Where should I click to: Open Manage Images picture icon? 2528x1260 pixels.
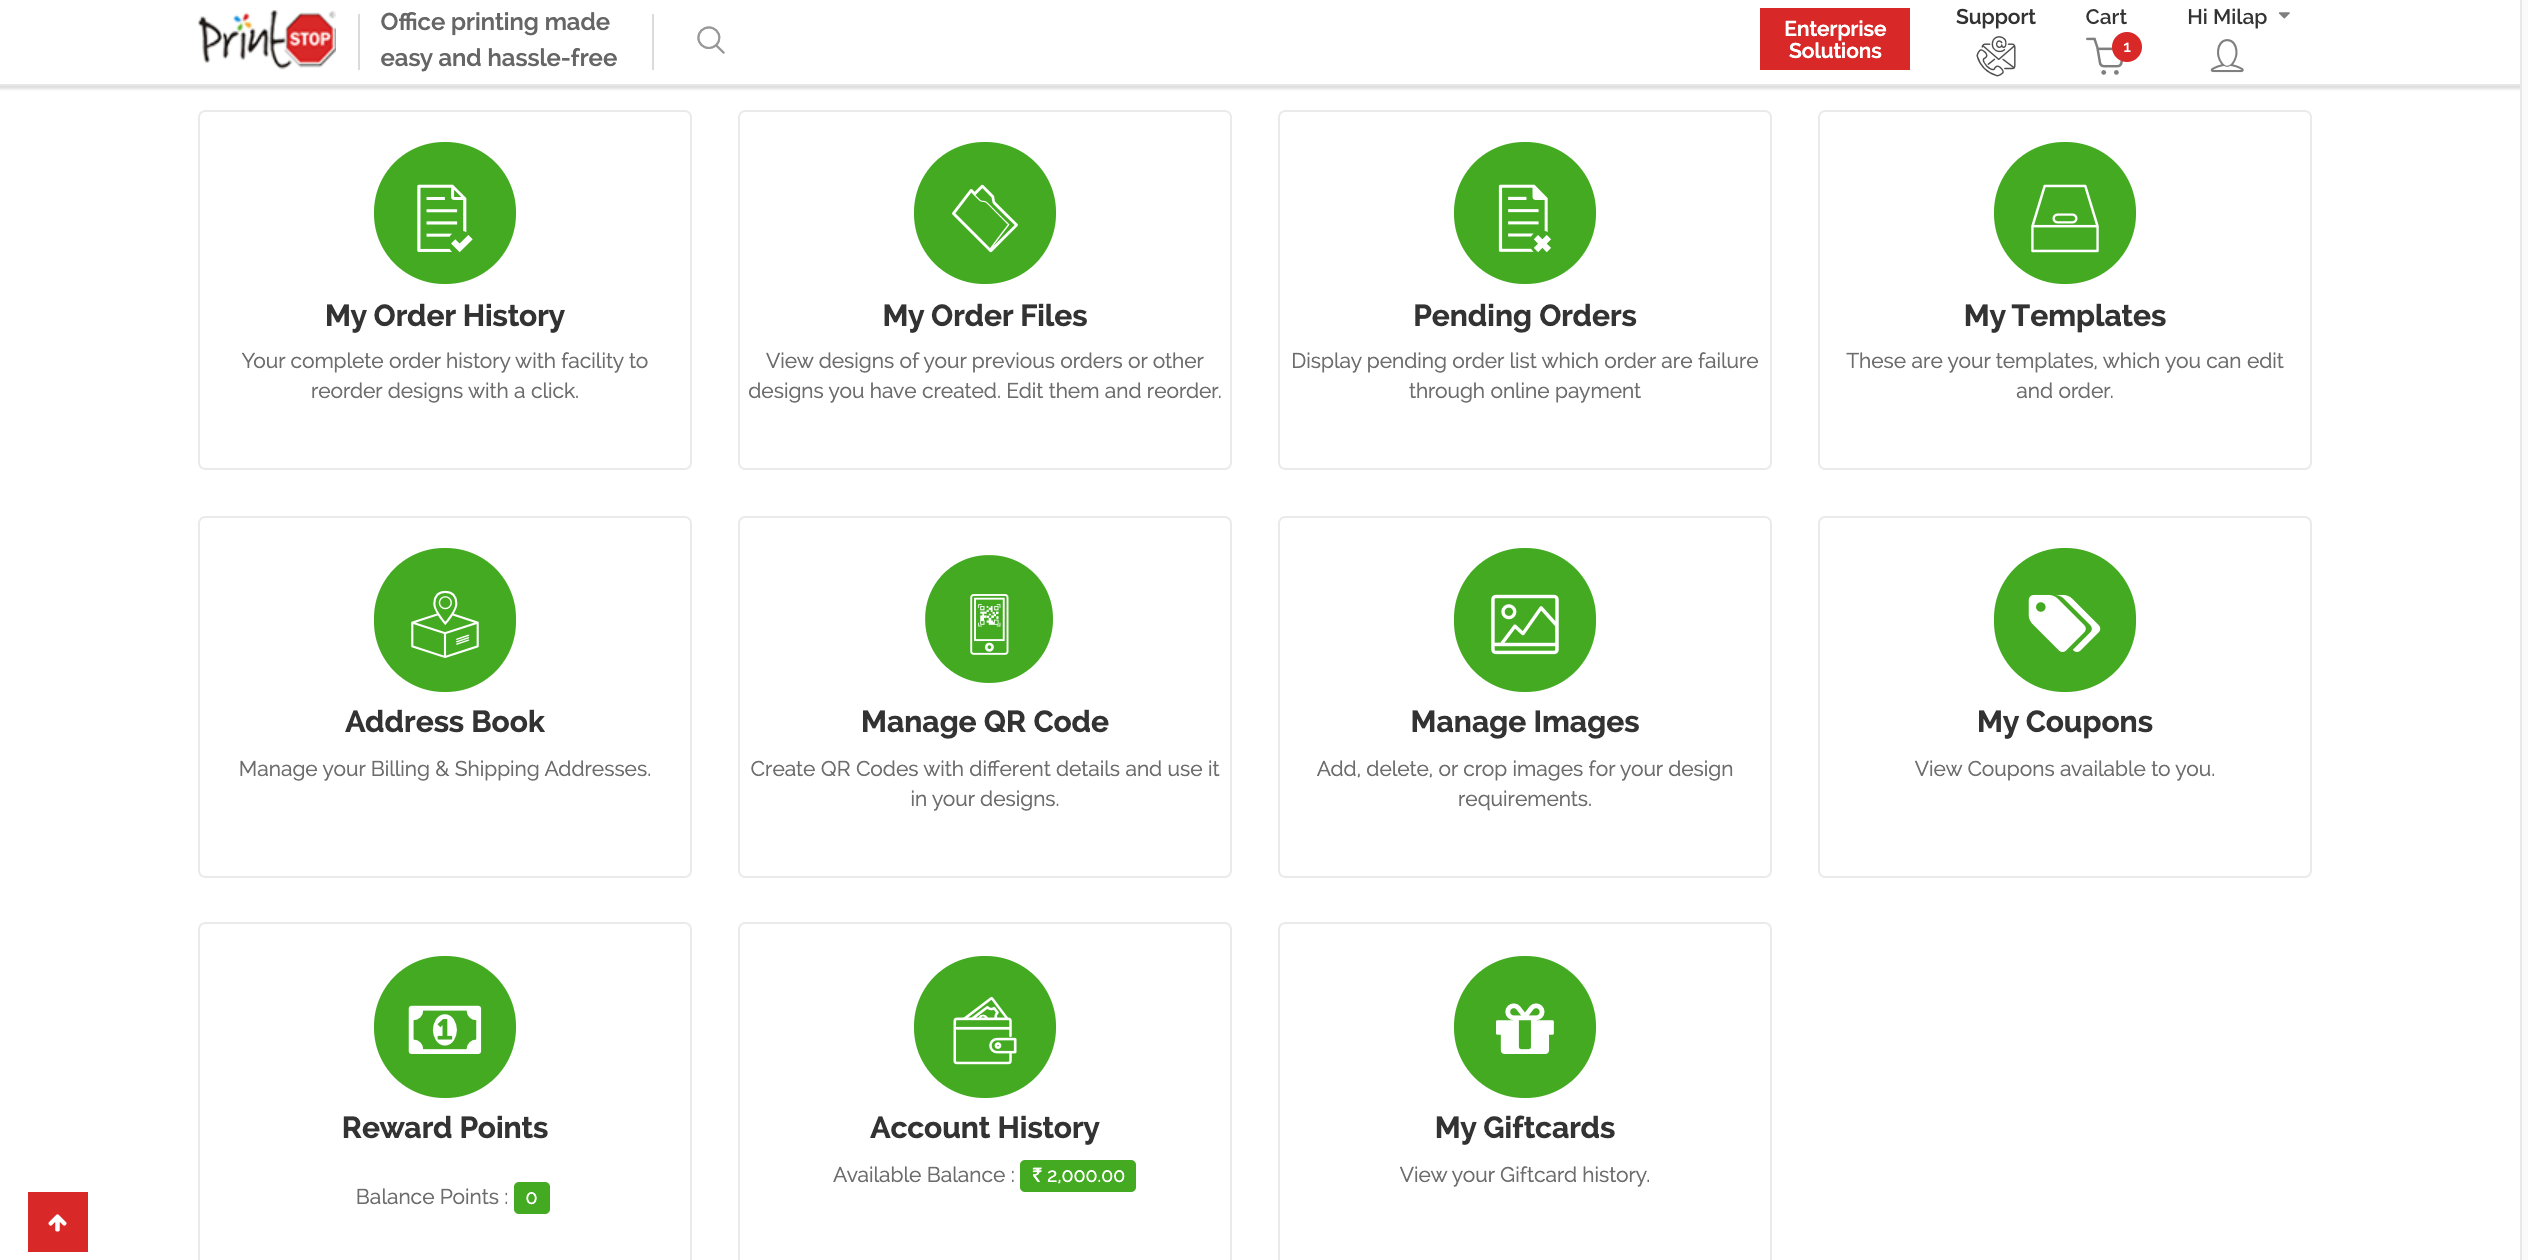point(1524,620)
